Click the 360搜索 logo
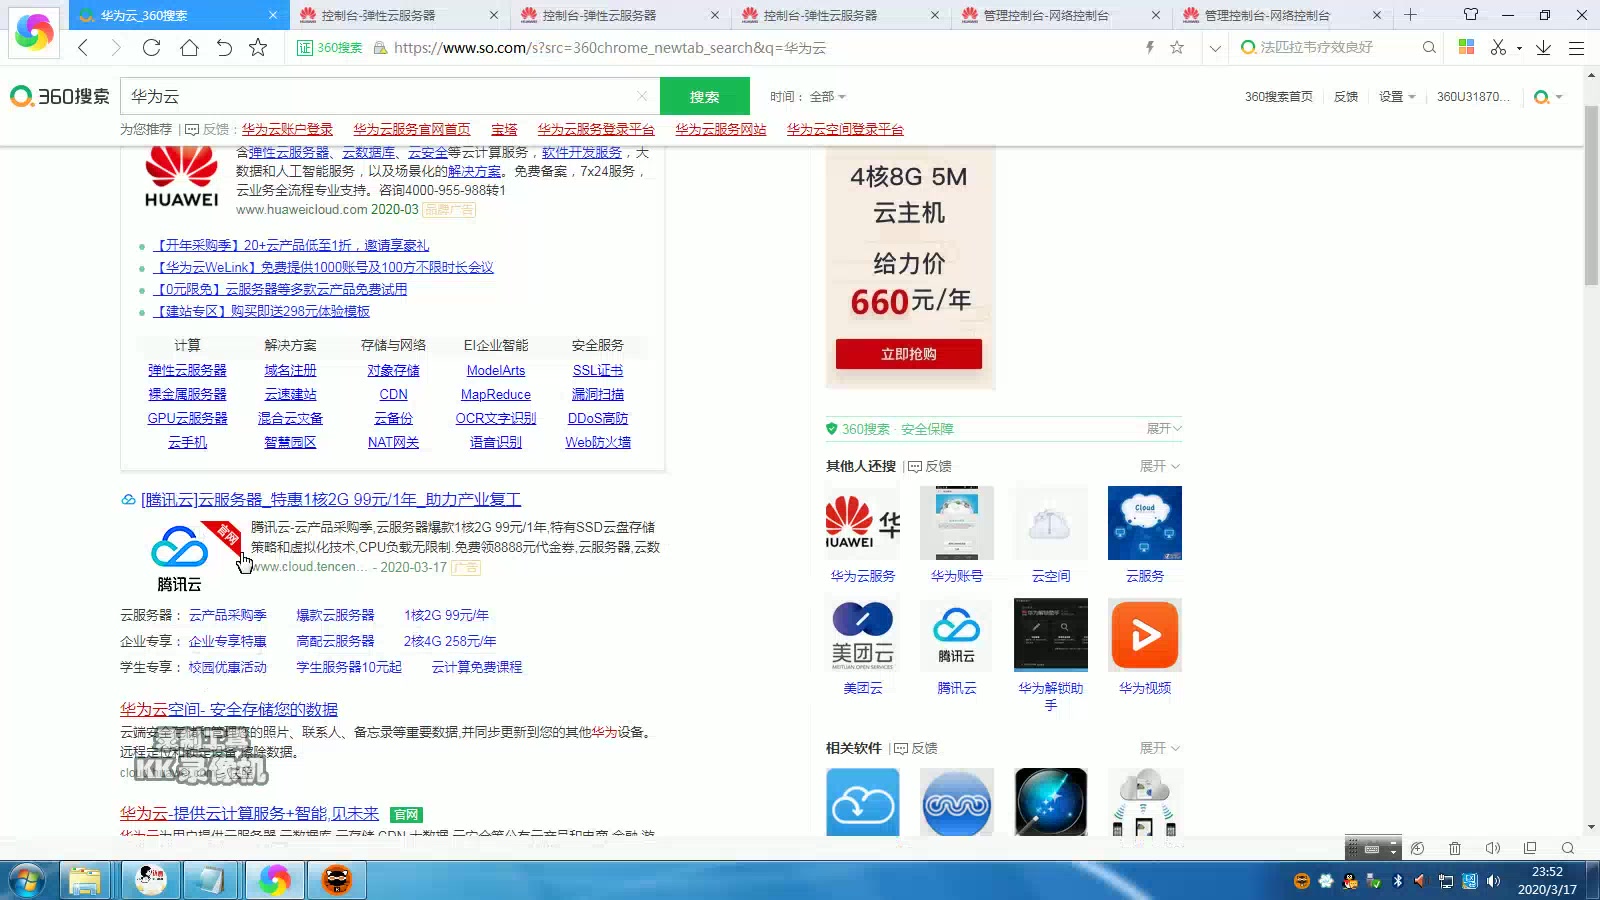This screenshot has width=1600, height=900. pos(60,96)
